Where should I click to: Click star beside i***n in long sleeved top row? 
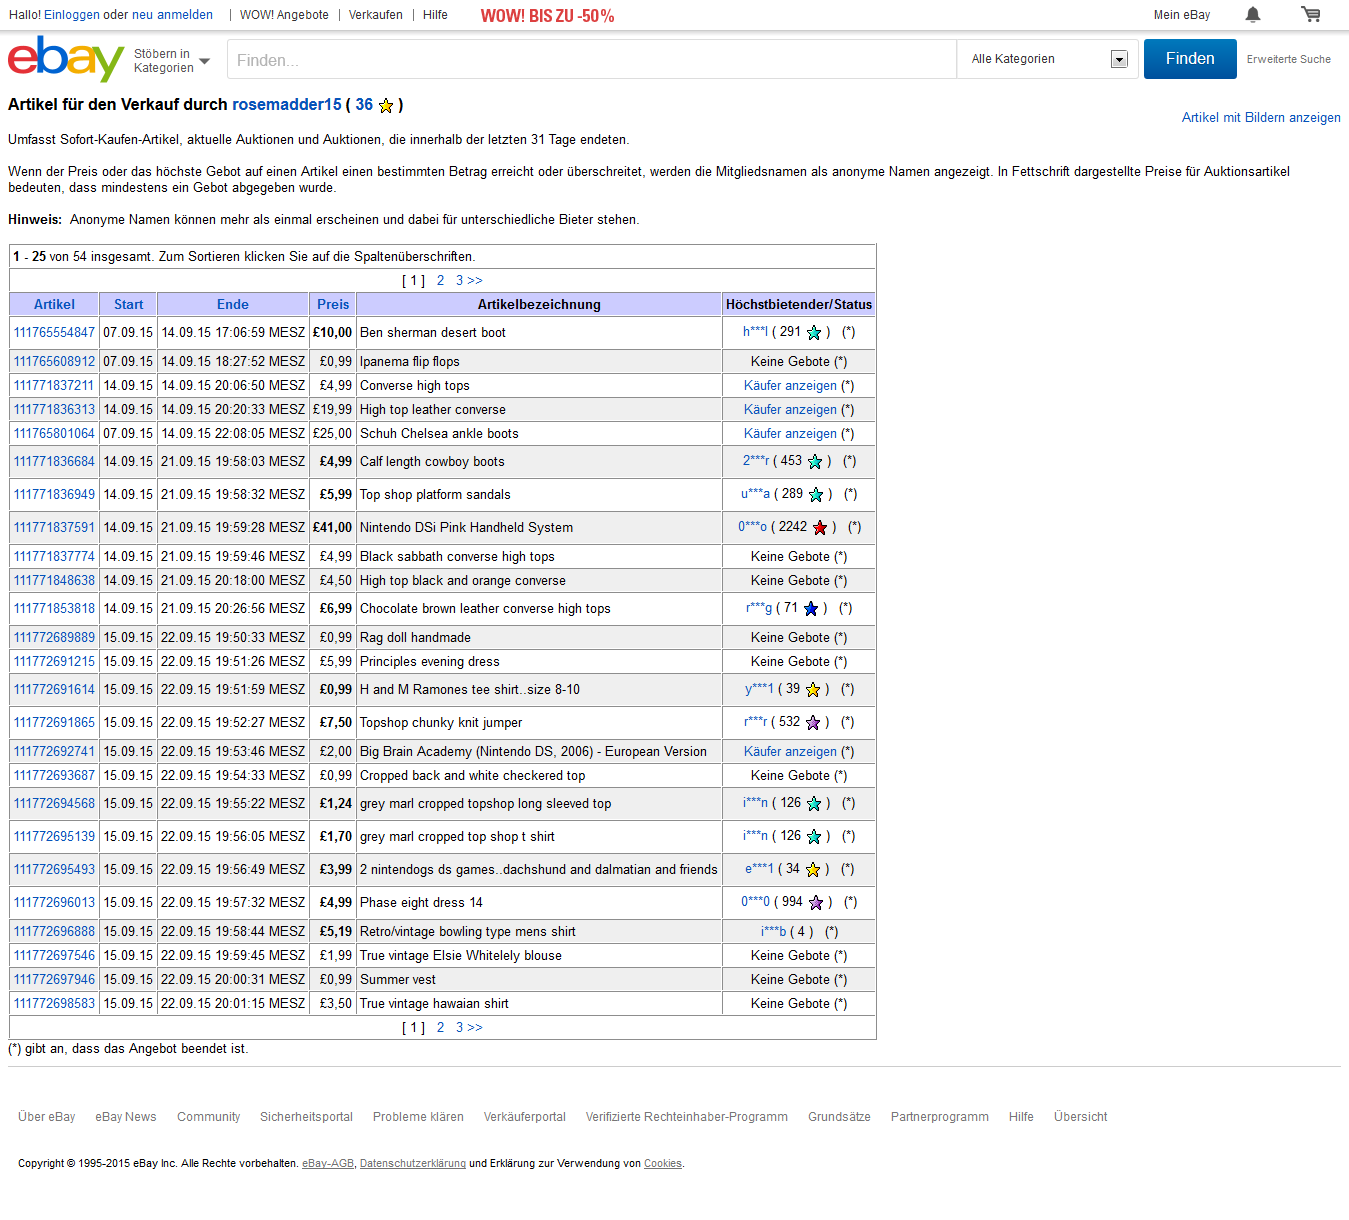[814, 803]
